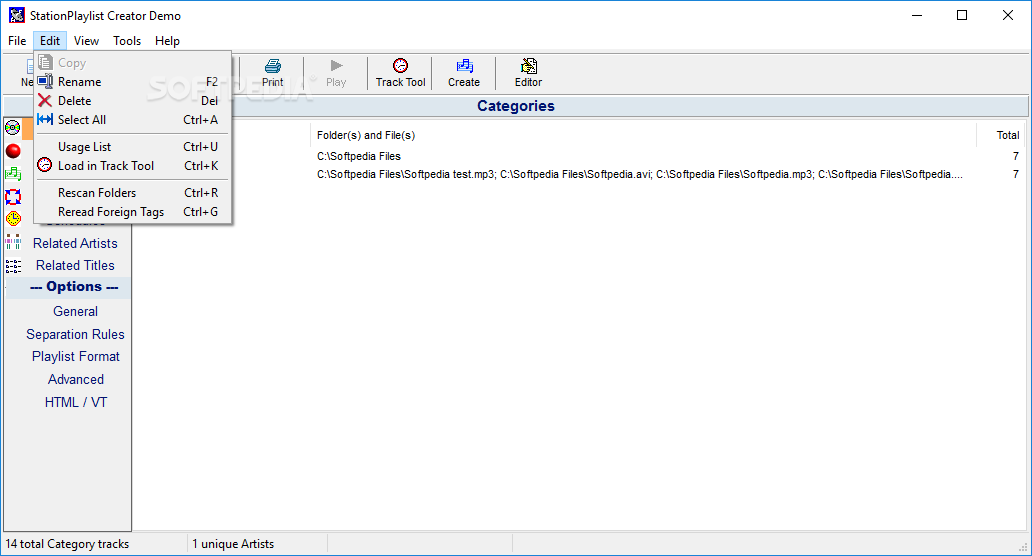
Task: Open General options
Action: coord(76,311)
